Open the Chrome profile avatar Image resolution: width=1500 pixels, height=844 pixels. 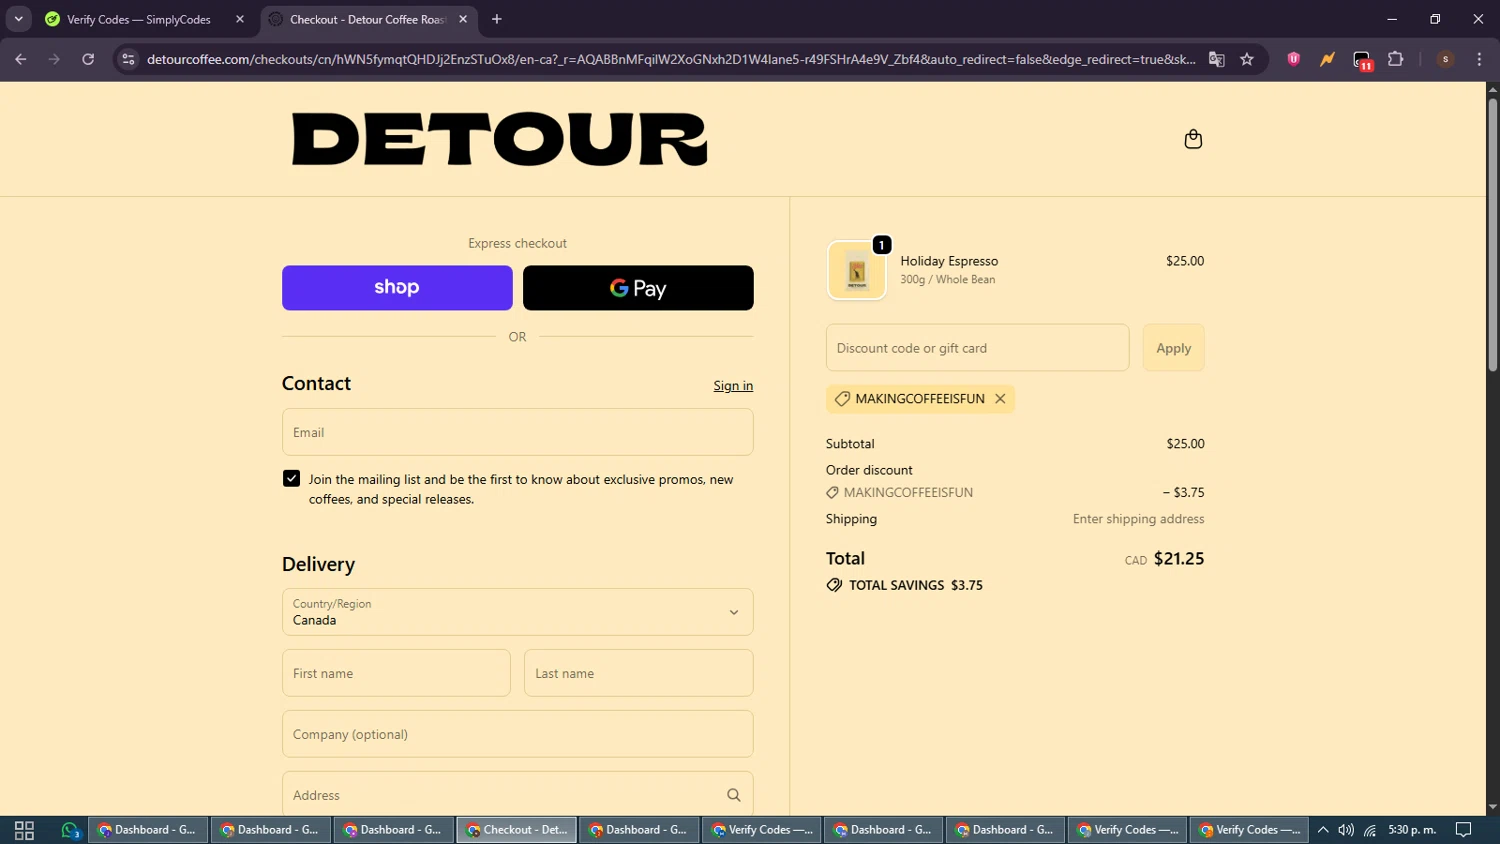coord(1445,59)
